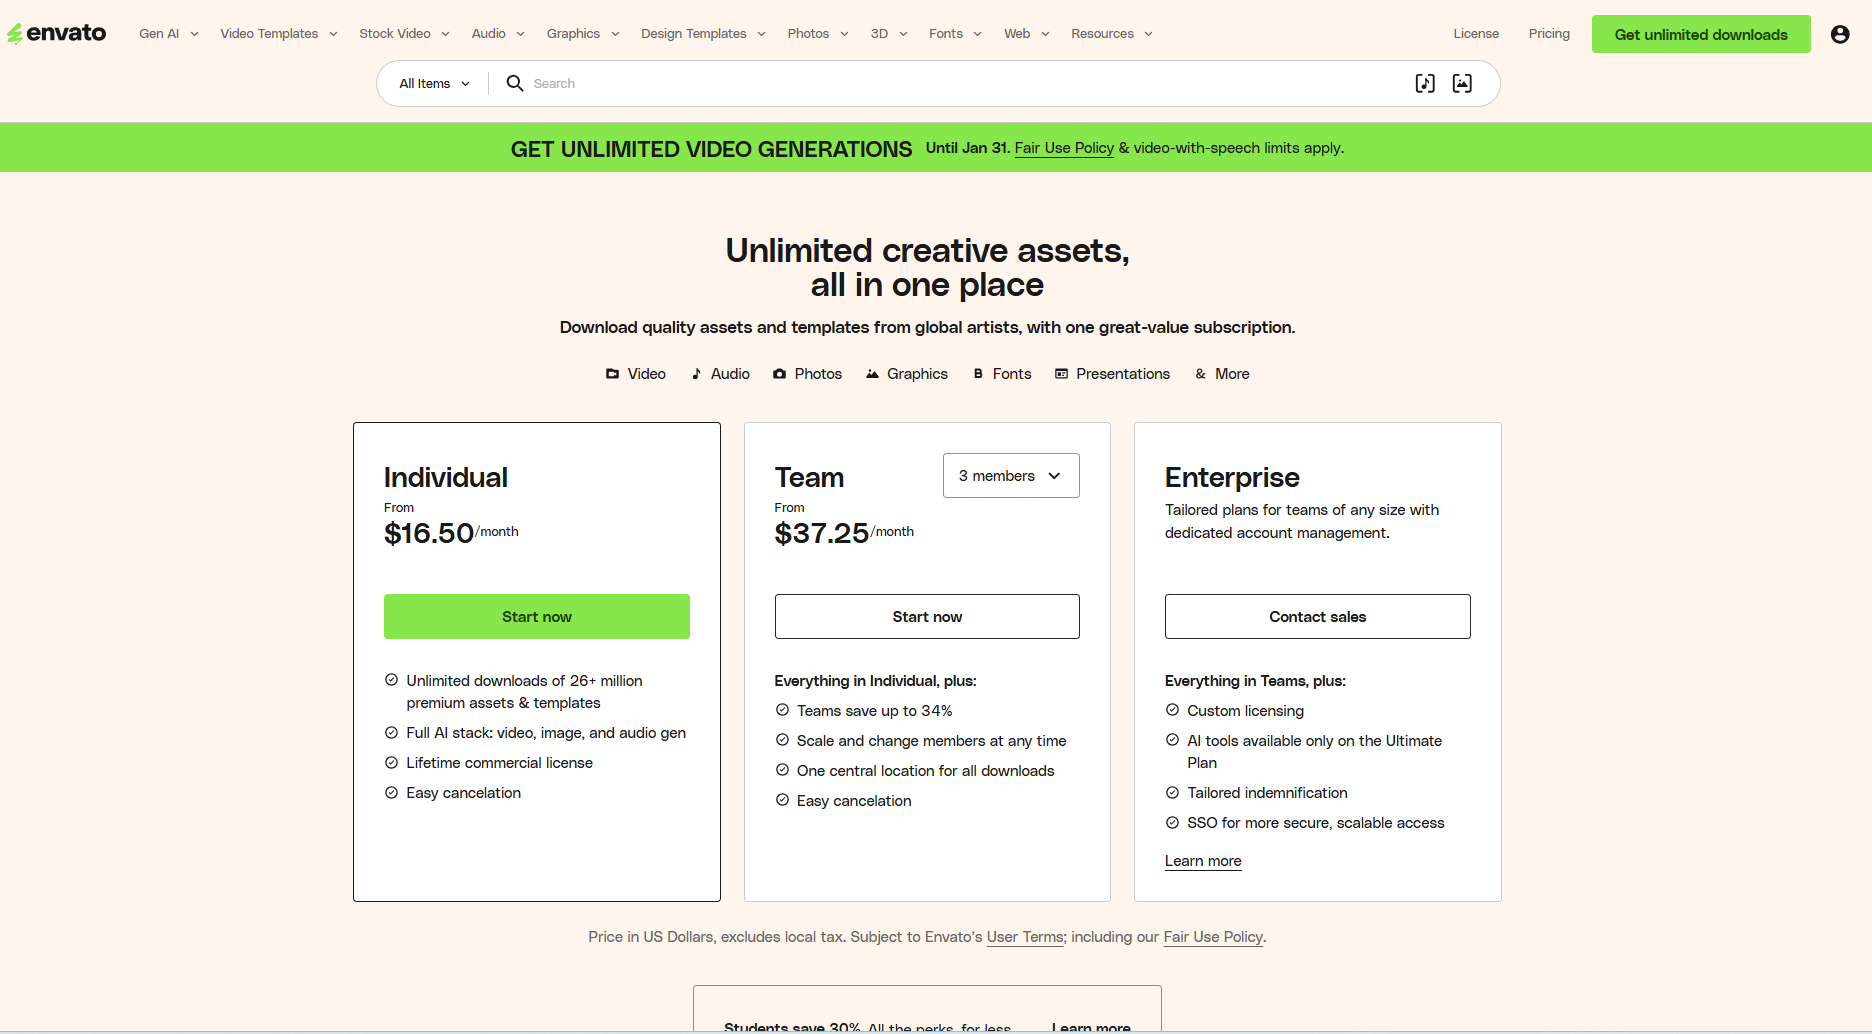Select the Photos camera icon
This screenshot has width=1872, height=1034.
click(780, 373)
